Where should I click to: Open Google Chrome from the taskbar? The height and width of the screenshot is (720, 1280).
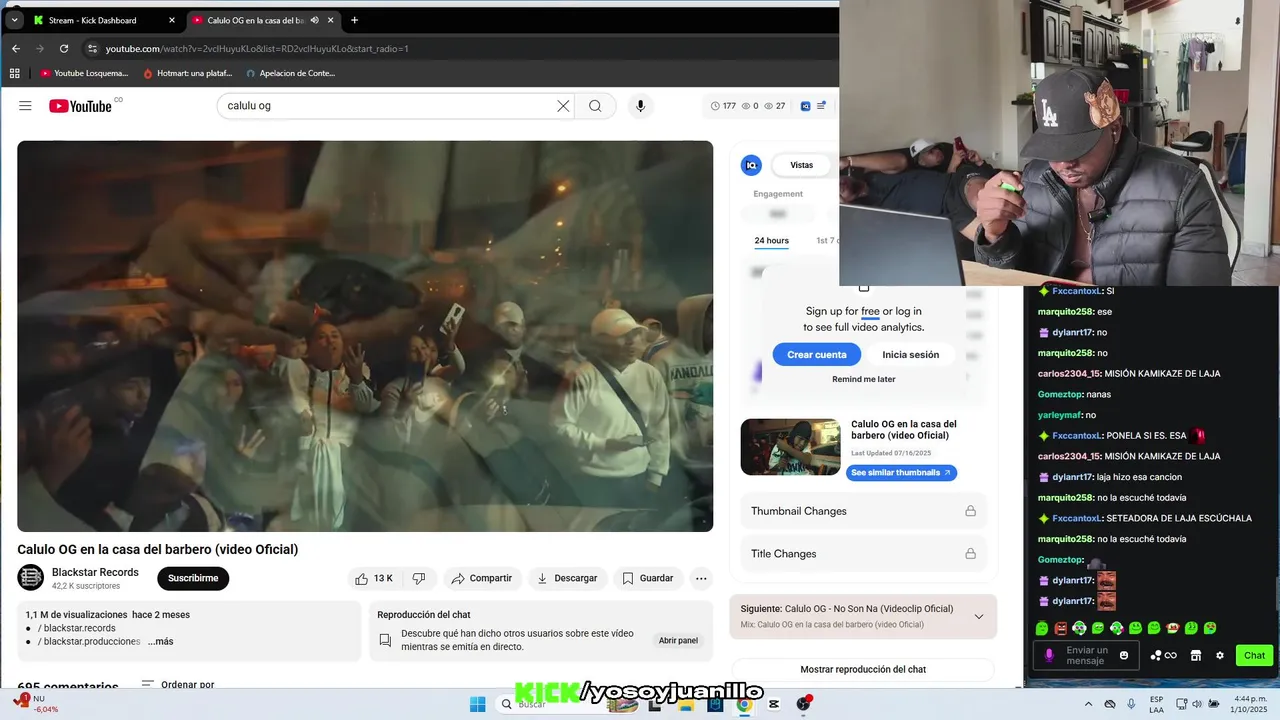tap(744, 704)
